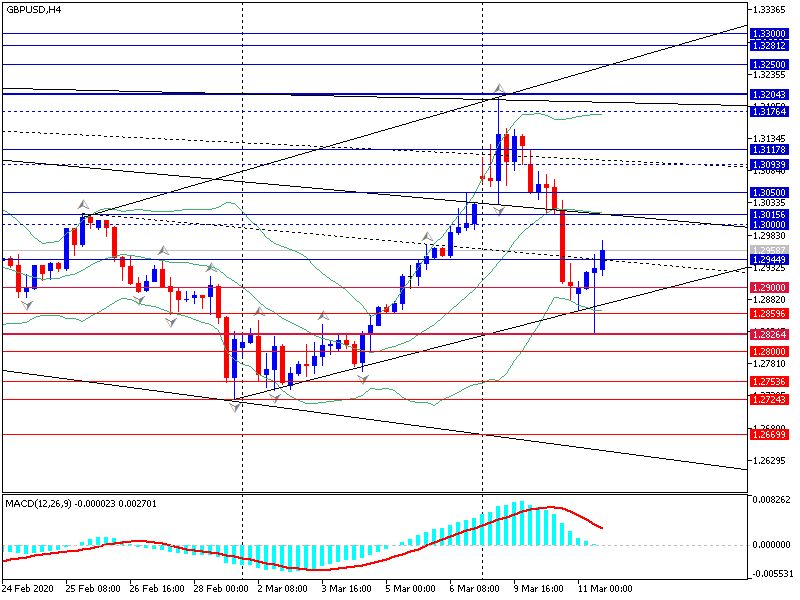
Task: Click the GBPUSD,H4 chart title
Action: point(34,9)
